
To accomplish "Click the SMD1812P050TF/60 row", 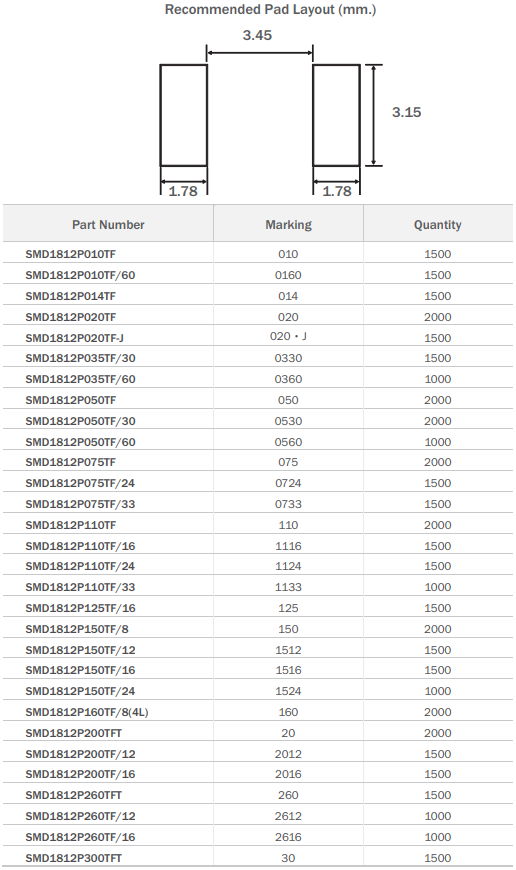I will (x=258, y=442).
